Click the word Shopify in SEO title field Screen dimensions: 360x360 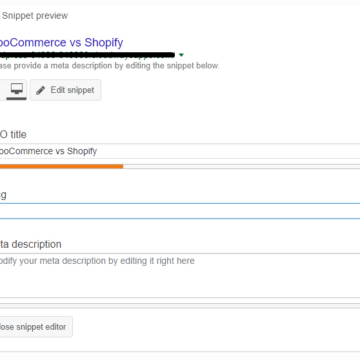pyautogui.click(x=82, y=151)
